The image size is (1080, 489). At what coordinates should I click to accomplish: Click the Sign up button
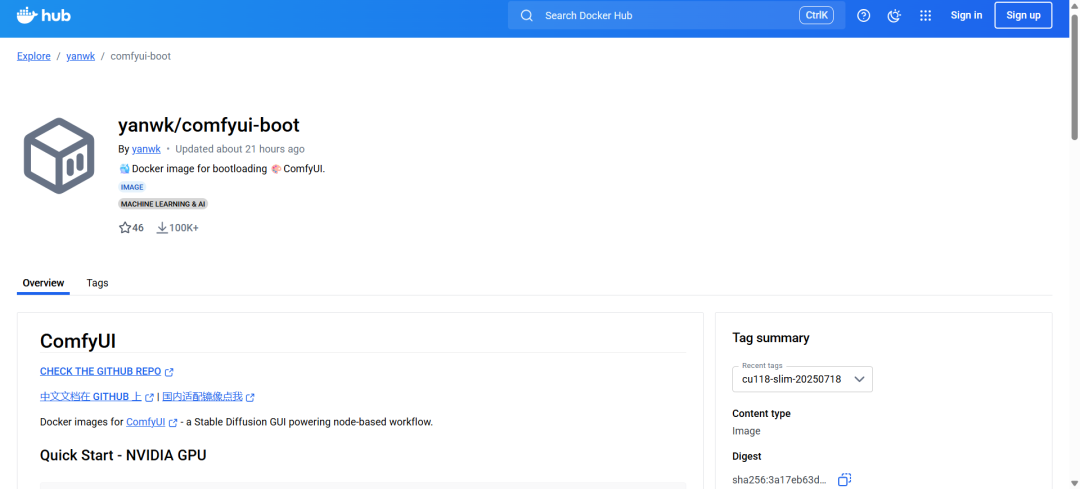click(x=1023, y=15)
